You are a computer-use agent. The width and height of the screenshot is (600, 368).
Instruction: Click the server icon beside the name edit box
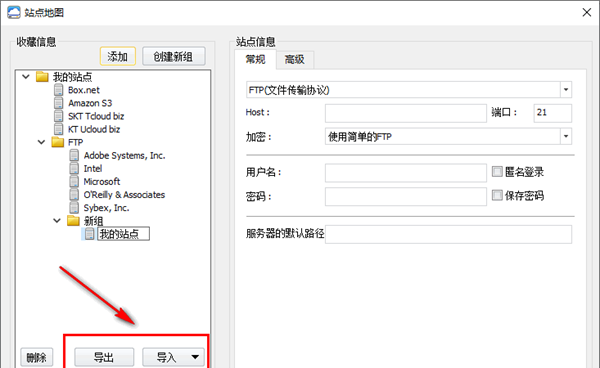pos(90,234)
